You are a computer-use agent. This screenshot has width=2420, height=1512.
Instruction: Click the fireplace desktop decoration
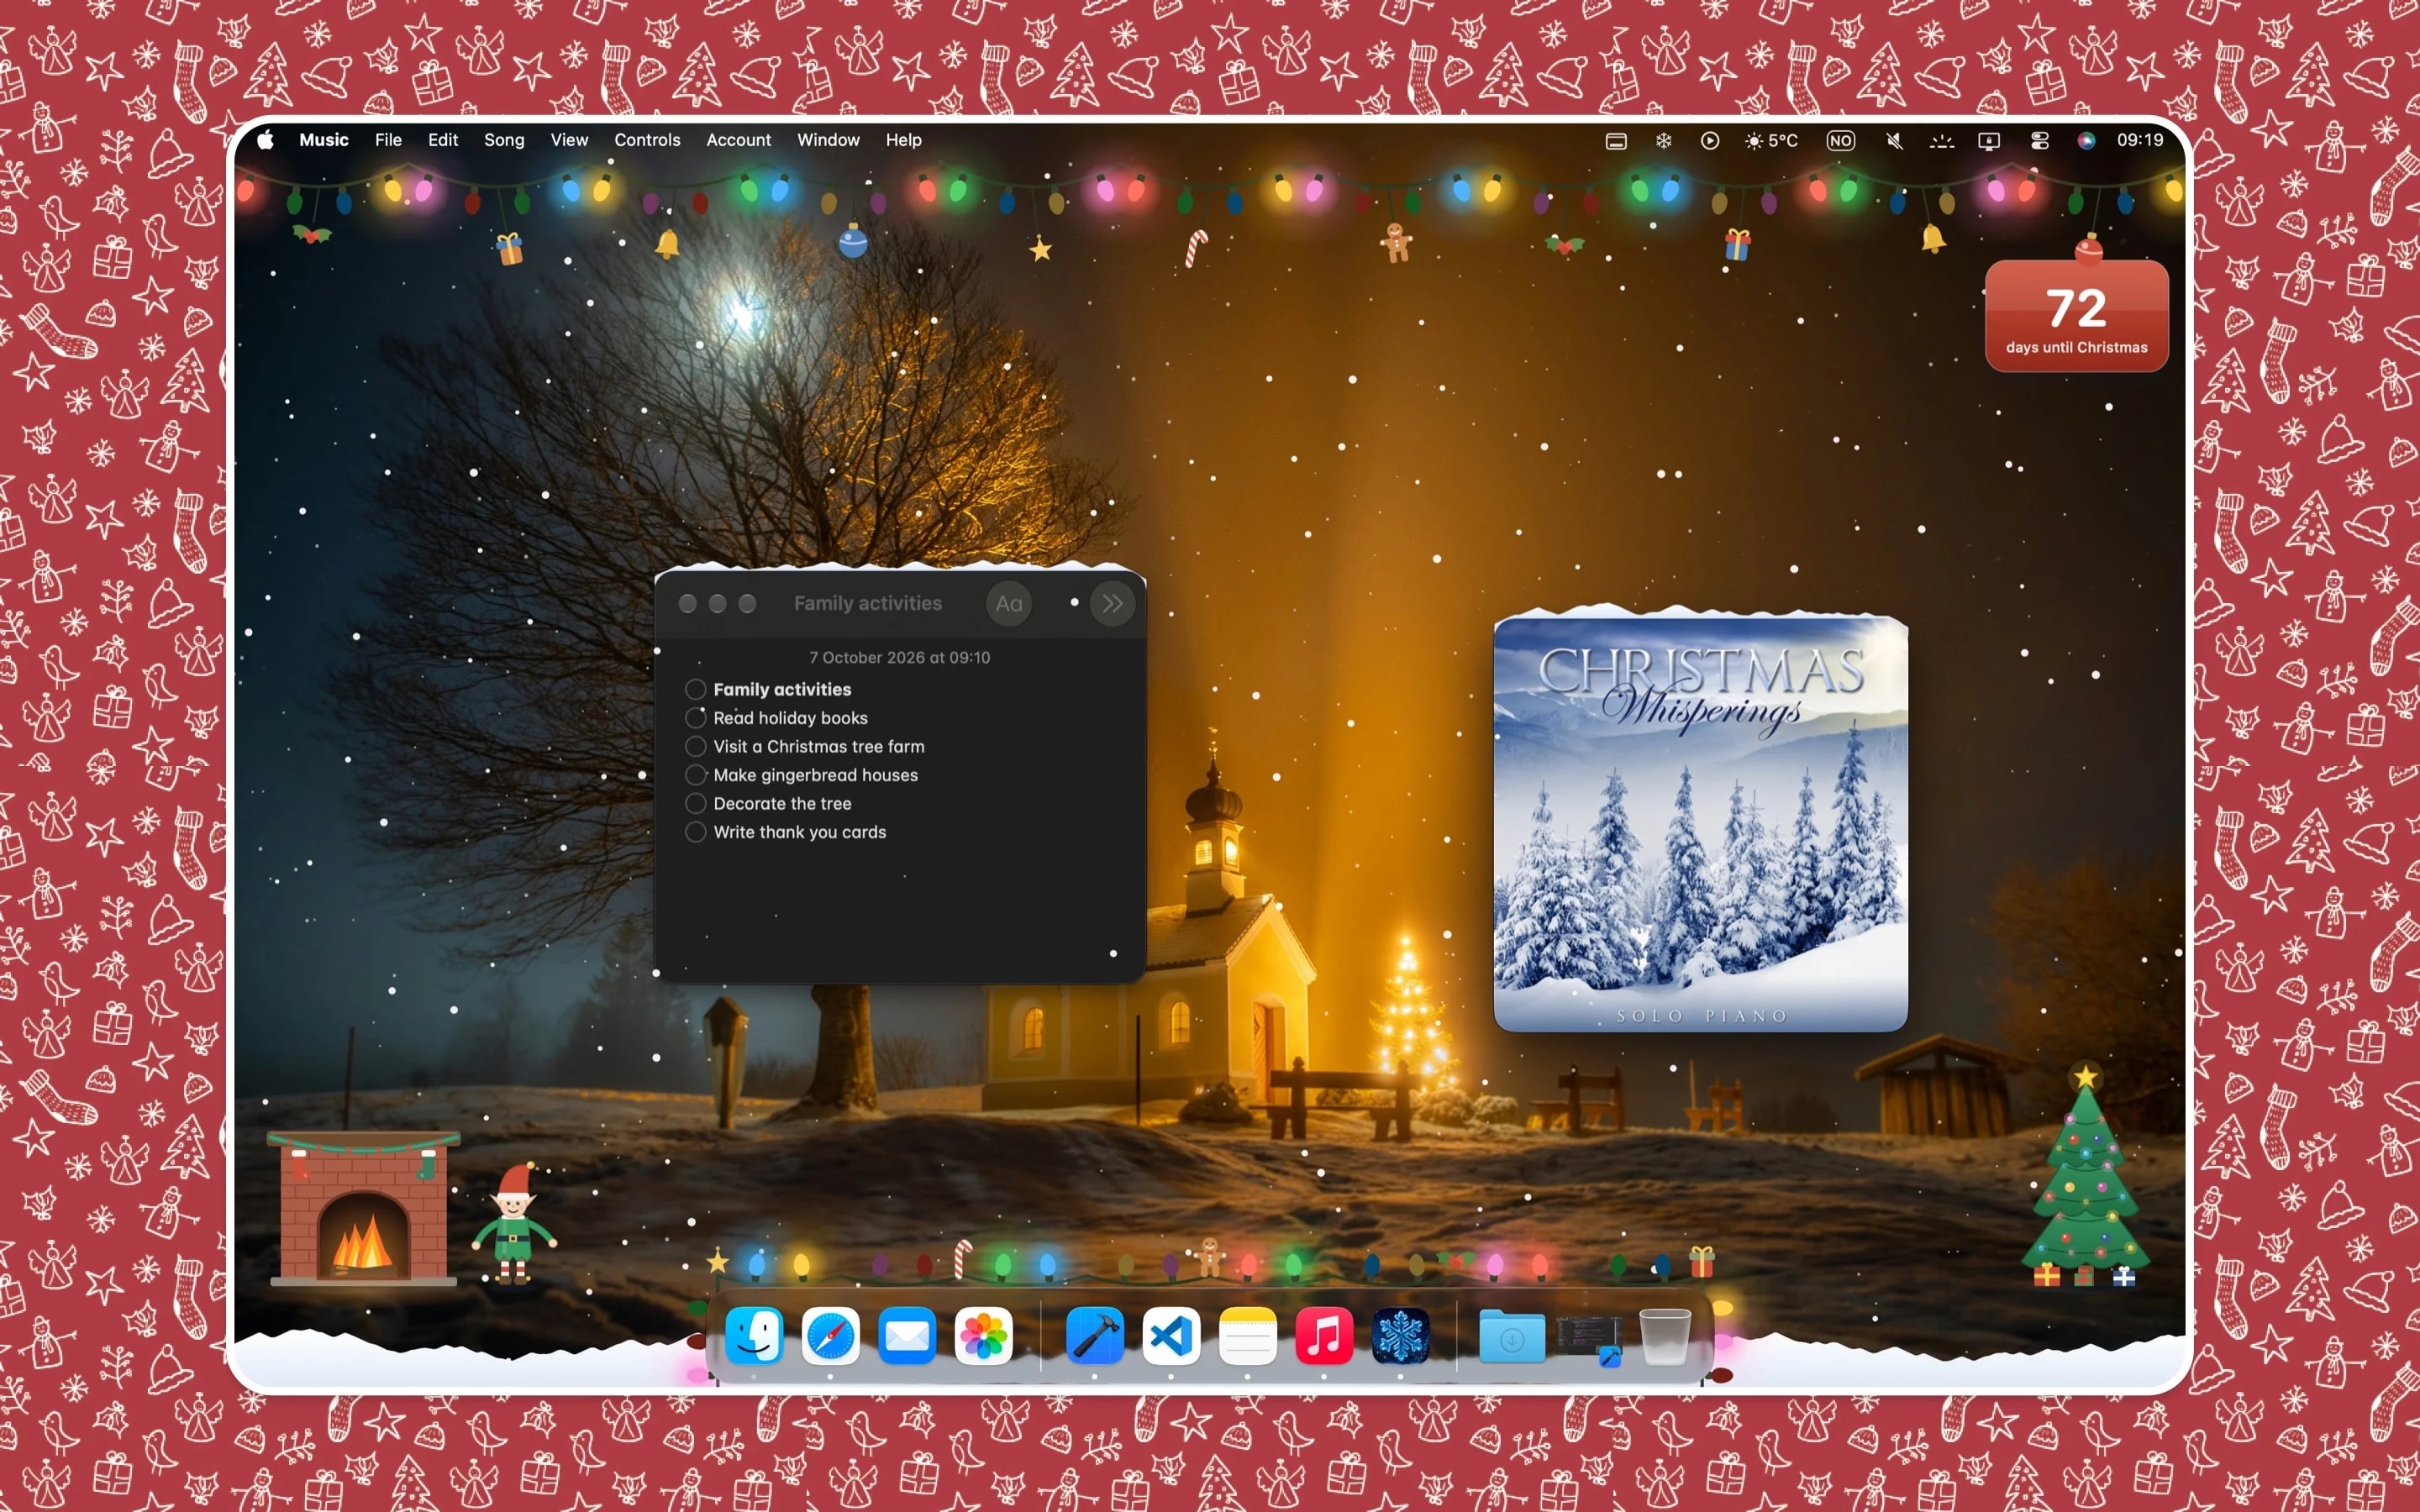[364, 1208]
